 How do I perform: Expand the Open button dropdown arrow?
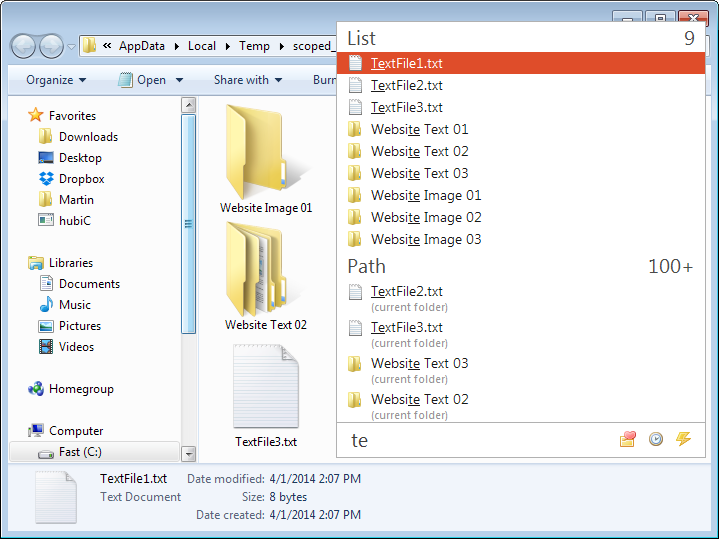tap(179, 80)
